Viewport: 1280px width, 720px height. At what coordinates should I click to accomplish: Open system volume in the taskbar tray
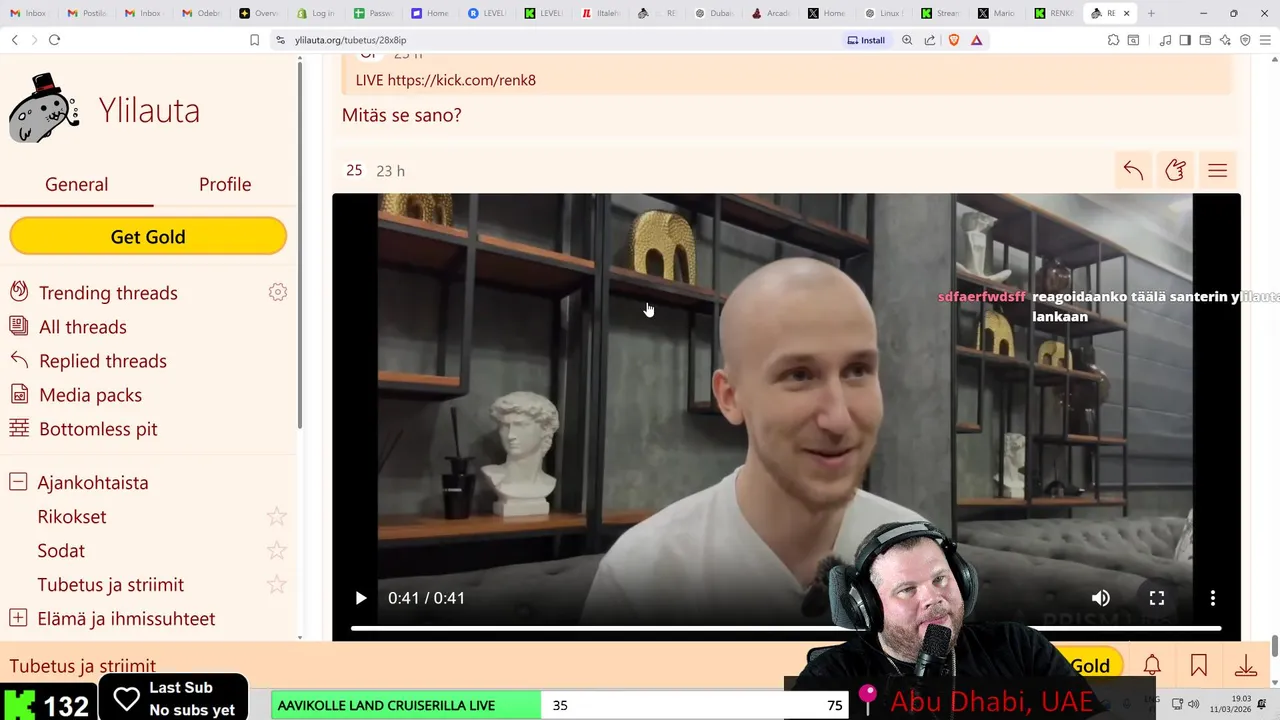click(1193, 704)
